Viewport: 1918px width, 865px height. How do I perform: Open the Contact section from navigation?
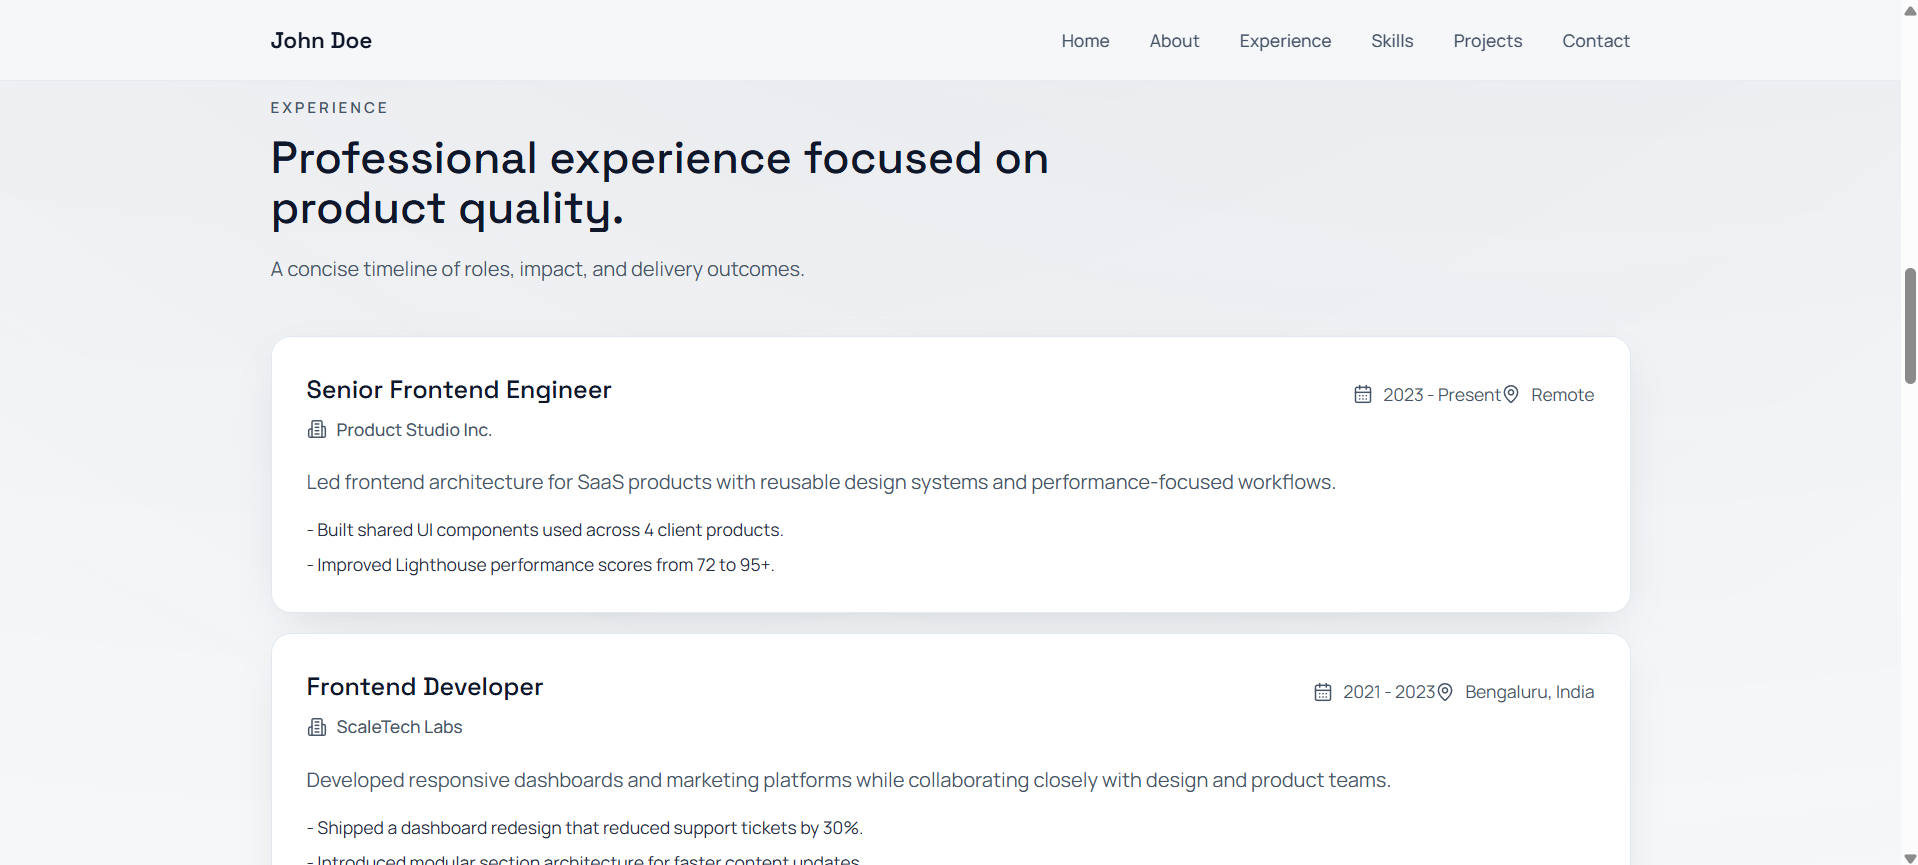tap(1596, 41)
